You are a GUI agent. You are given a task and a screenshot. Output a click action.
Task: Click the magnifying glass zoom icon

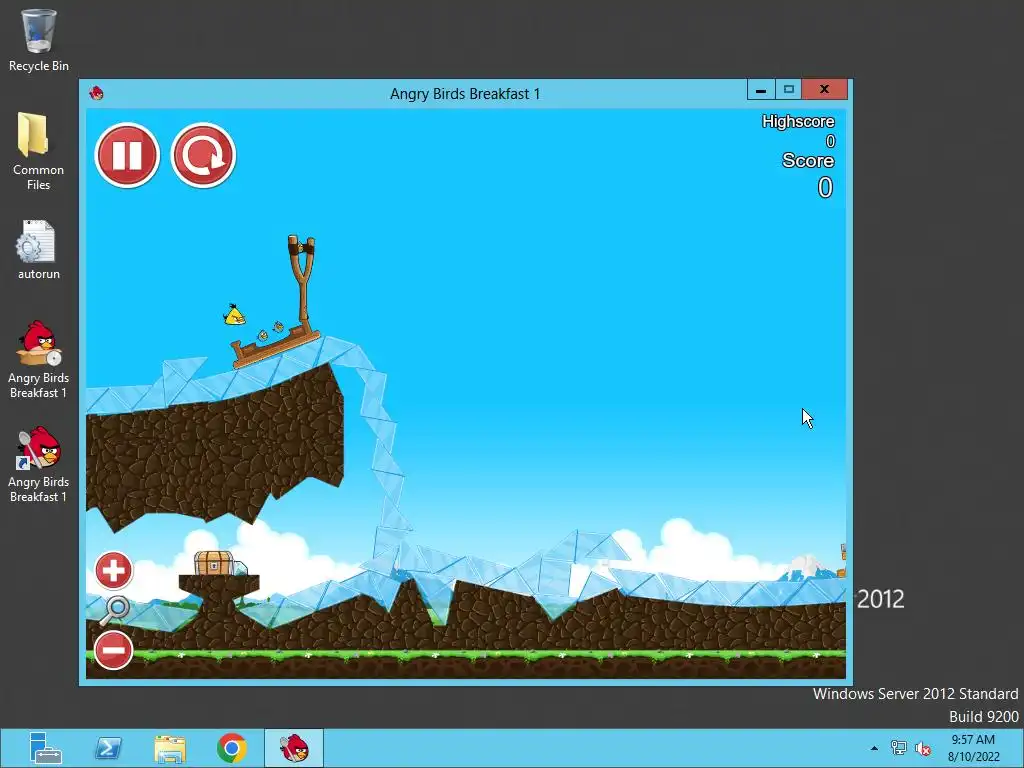(115, 611)
